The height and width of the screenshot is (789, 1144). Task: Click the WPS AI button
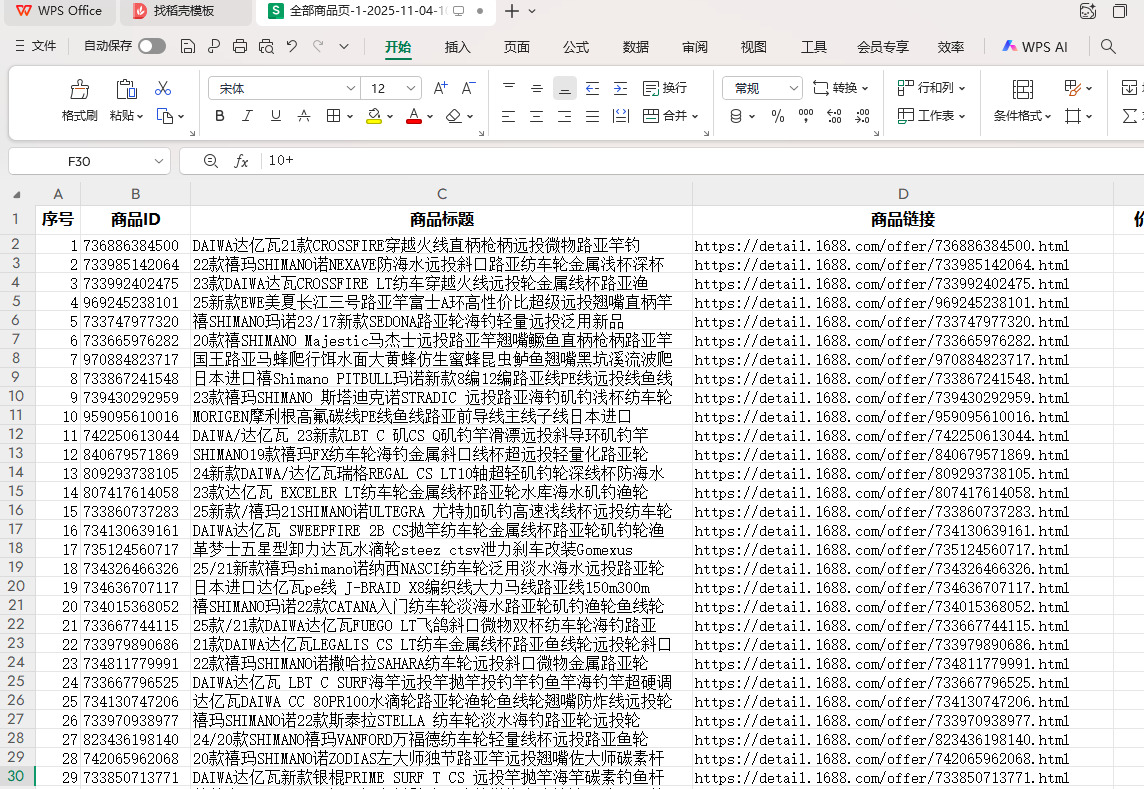click(x=1035, y=47)
